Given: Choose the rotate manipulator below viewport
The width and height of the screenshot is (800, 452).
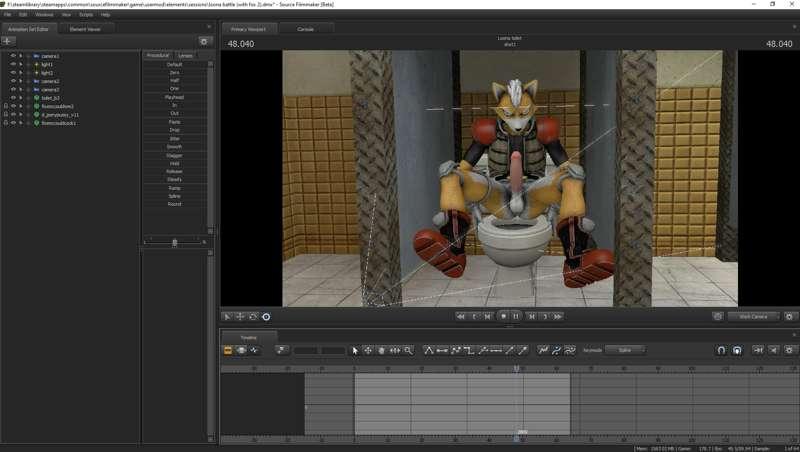Looking at the screenshot, I should click(253, 317).
